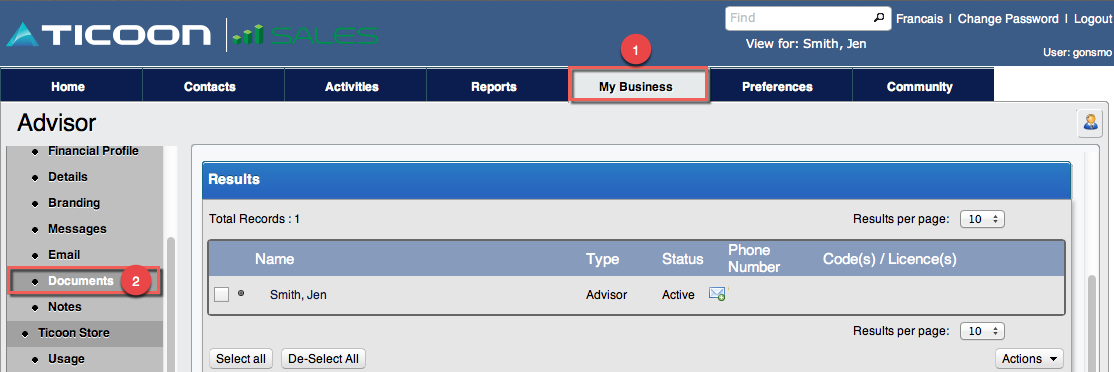The height and width of the screenshot is (372, 1114).
Task: Open Details in the sidebar
Action: [x=67, y=177]
